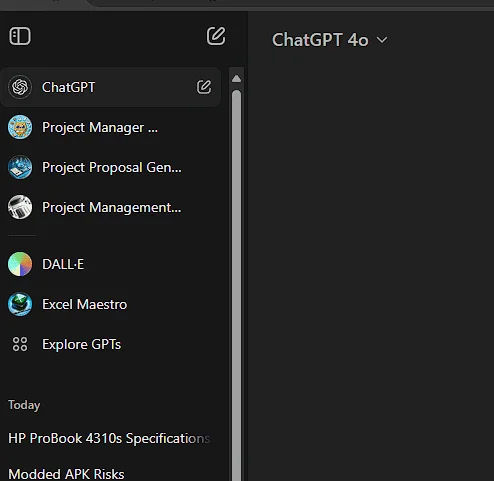
Task: Click the new chat icon in ChatGPT row
Action: 204,87
